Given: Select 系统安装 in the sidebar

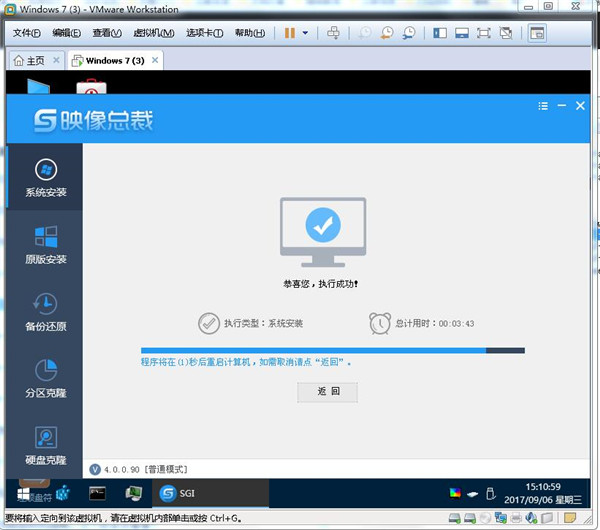Looking at the screenshot, I should [x=45, y=178].
